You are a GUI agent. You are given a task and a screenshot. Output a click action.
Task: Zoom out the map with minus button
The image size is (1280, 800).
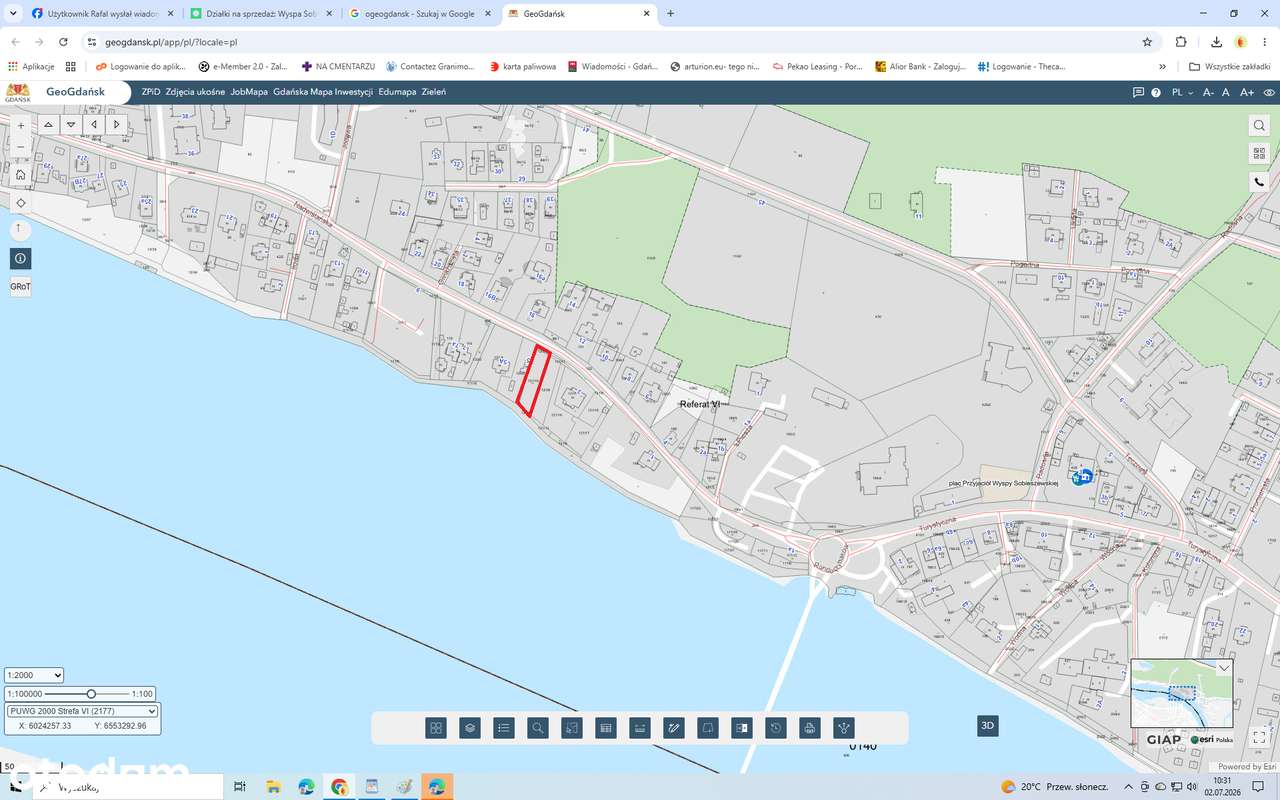pos(21,147)
